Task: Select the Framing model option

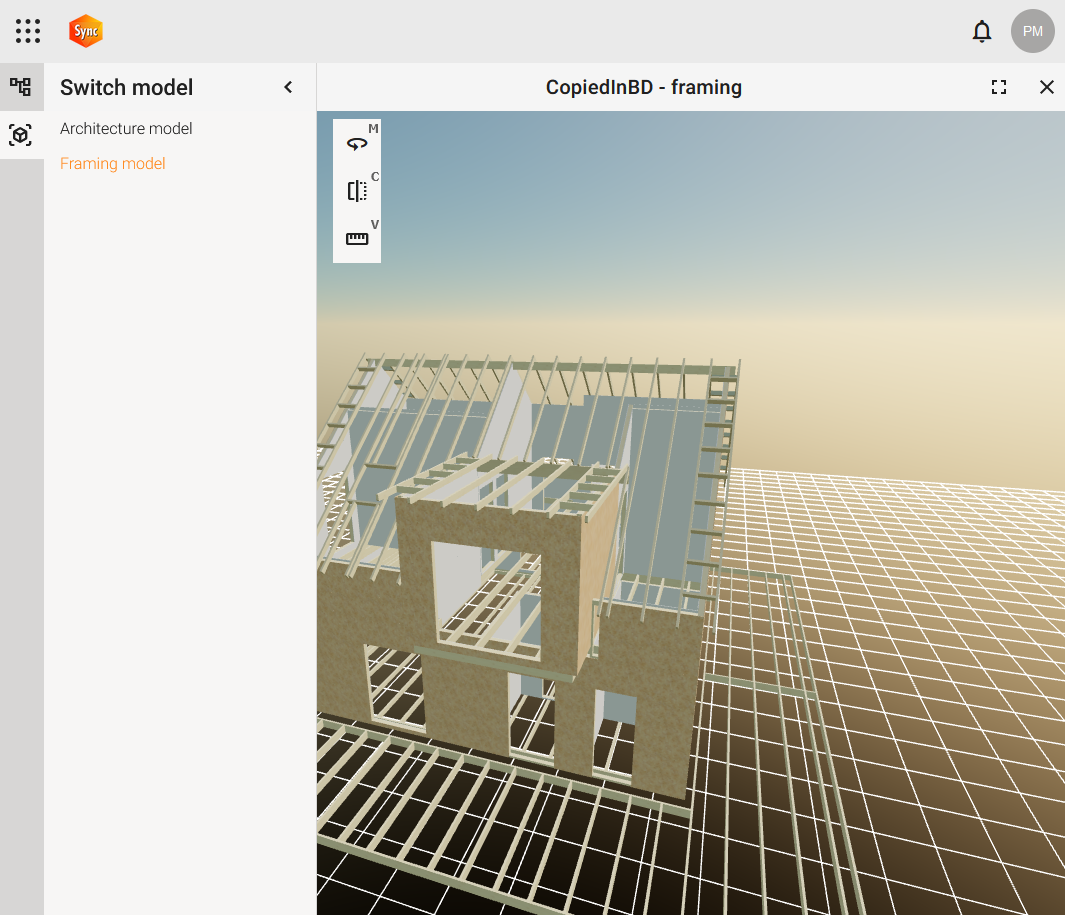Action: [113, 164]
